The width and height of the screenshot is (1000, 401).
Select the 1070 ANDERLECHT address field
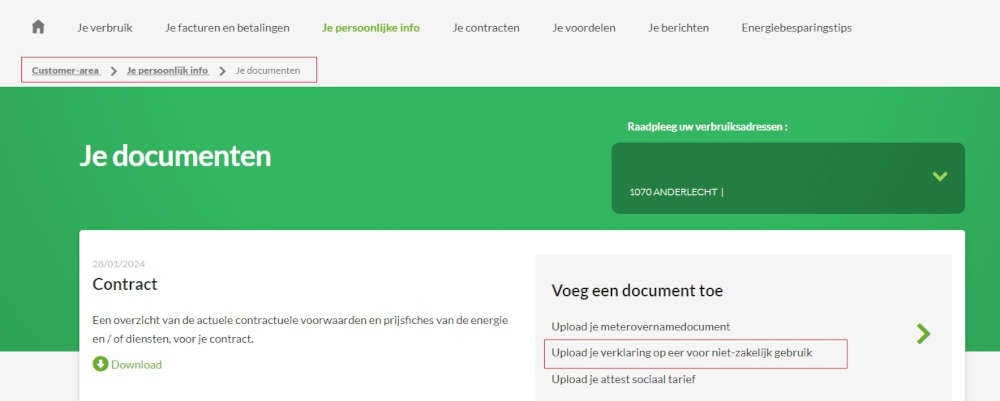[x=676, y=192]
